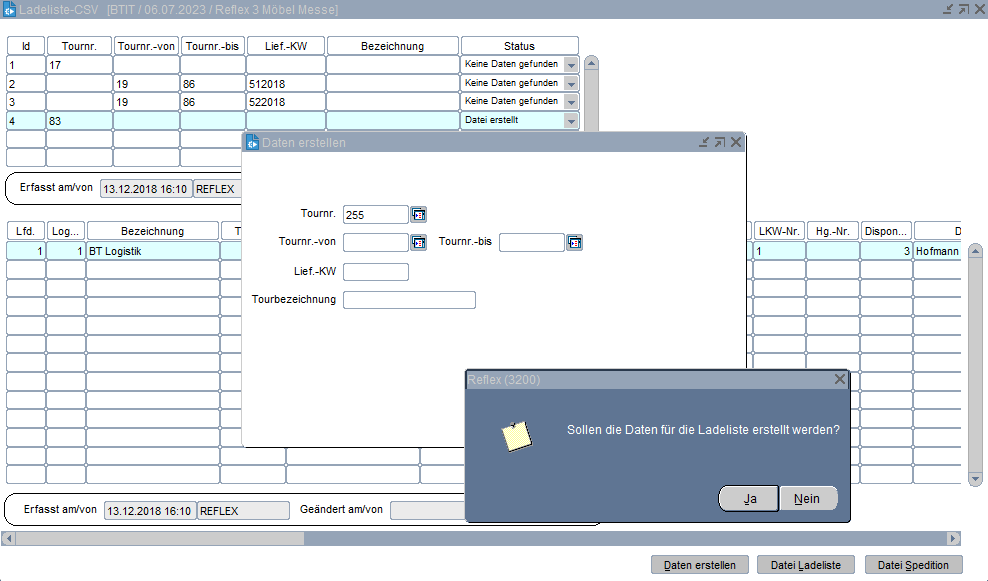988x581 pixels.
Task: Focus the Tourbezeichnung text field
Action: (409, 300)
